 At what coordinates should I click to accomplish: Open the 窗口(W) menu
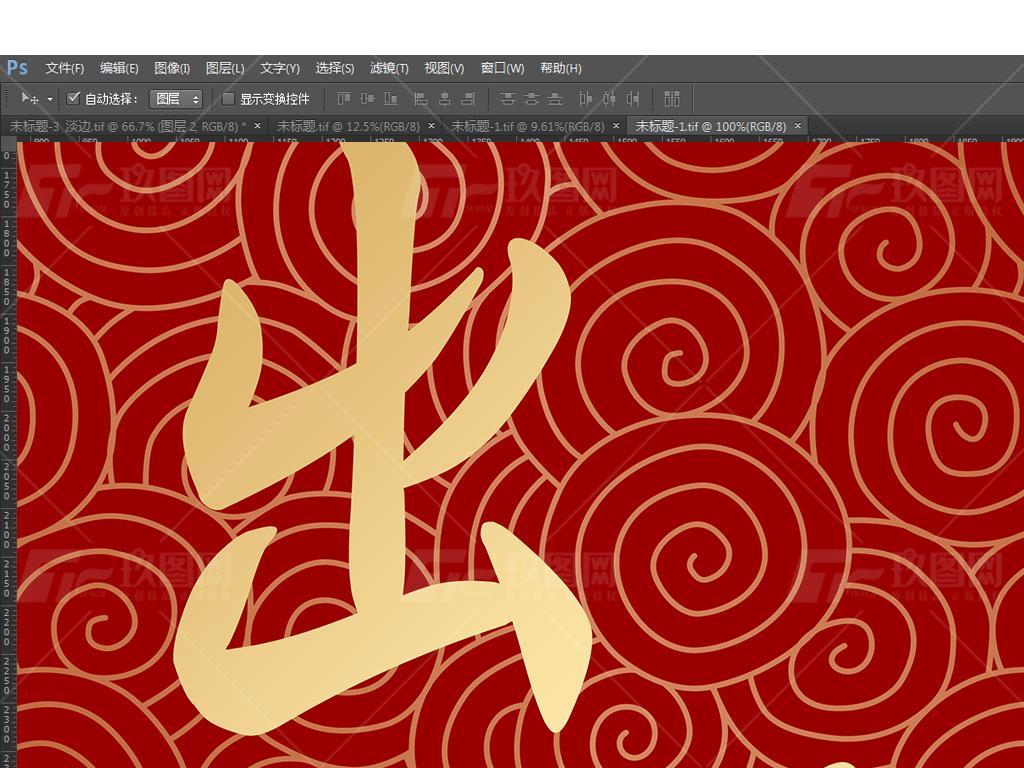(502, 68)
